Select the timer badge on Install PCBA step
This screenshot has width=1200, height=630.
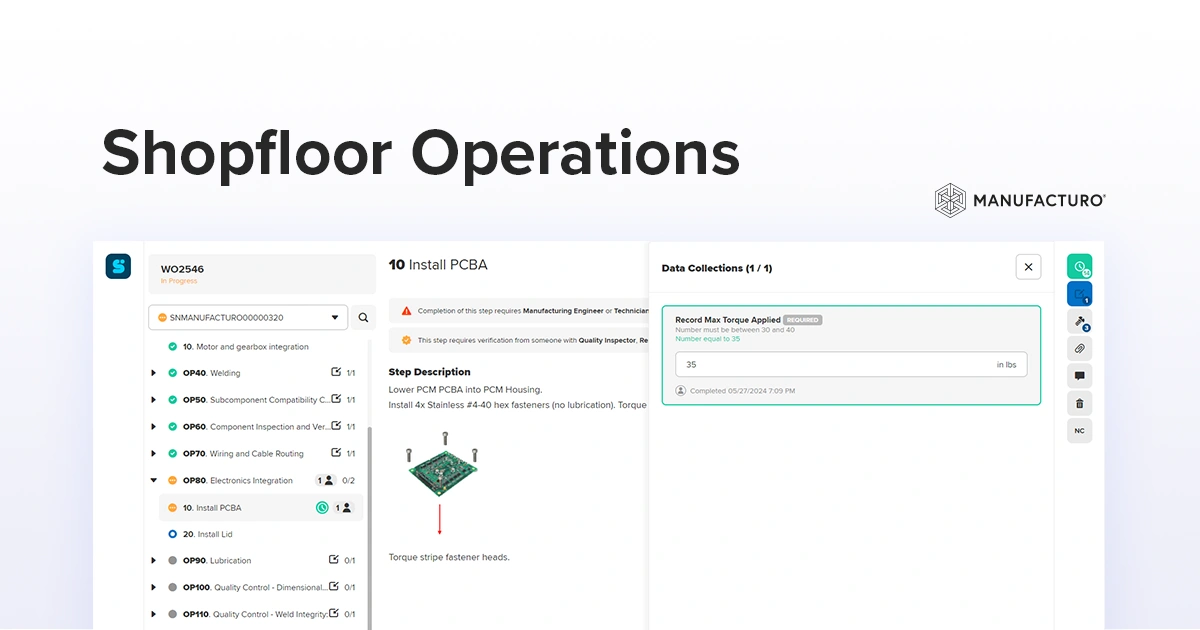(x=322, y=507)
